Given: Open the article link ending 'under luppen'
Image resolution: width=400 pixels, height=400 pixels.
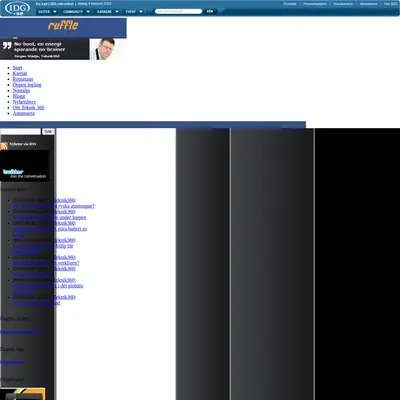Looking at the screenshot, I should (x=49, y=217).
